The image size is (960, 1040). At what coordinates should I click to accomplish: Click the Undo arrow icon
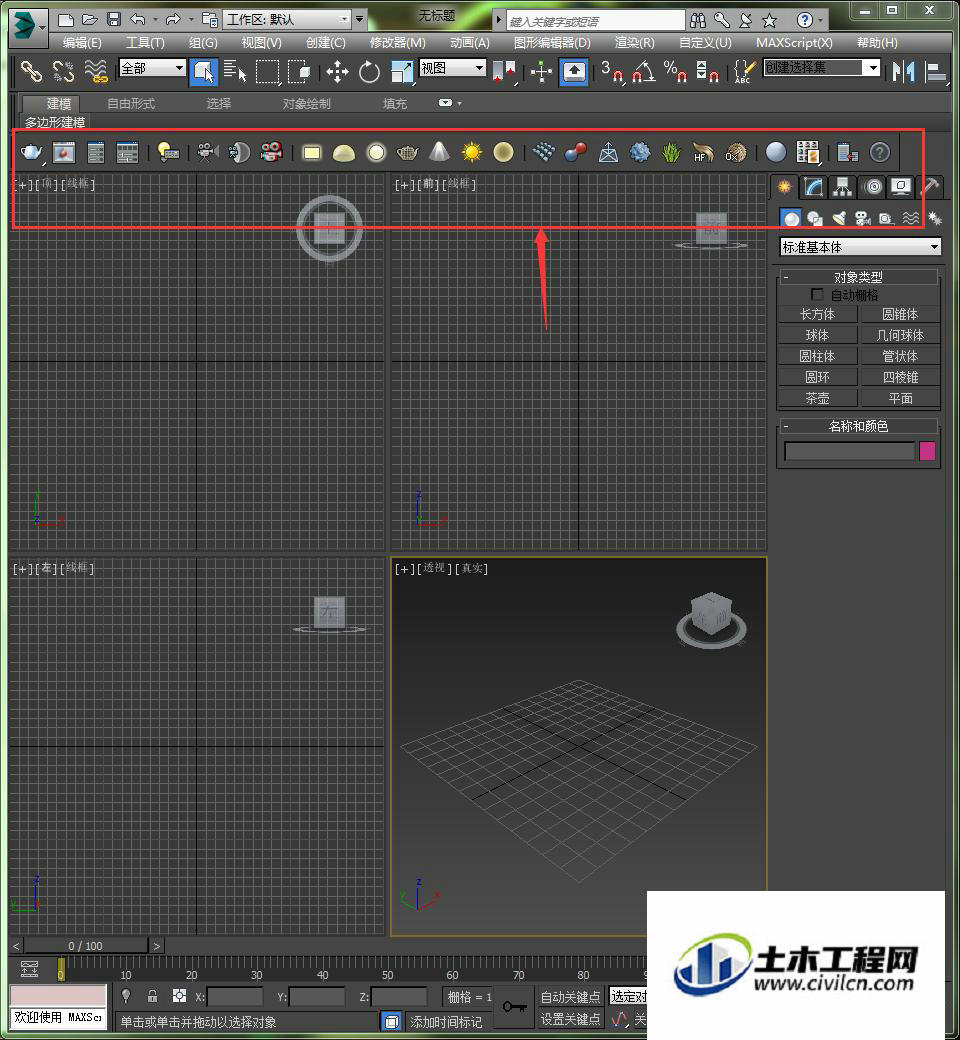point(137,20)
